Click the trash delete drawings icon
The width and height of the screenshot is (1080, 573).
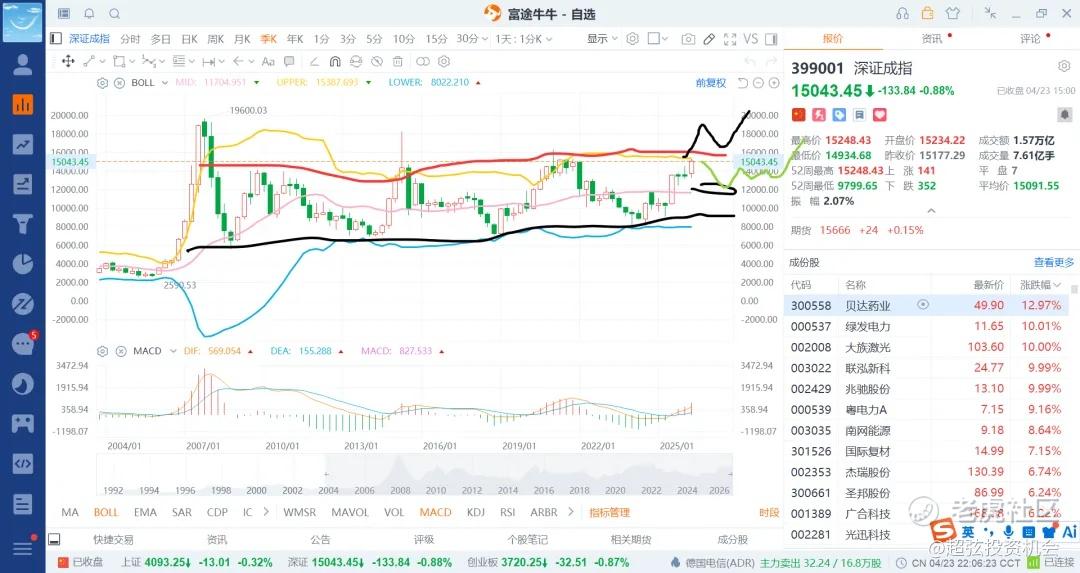[397, 61]
